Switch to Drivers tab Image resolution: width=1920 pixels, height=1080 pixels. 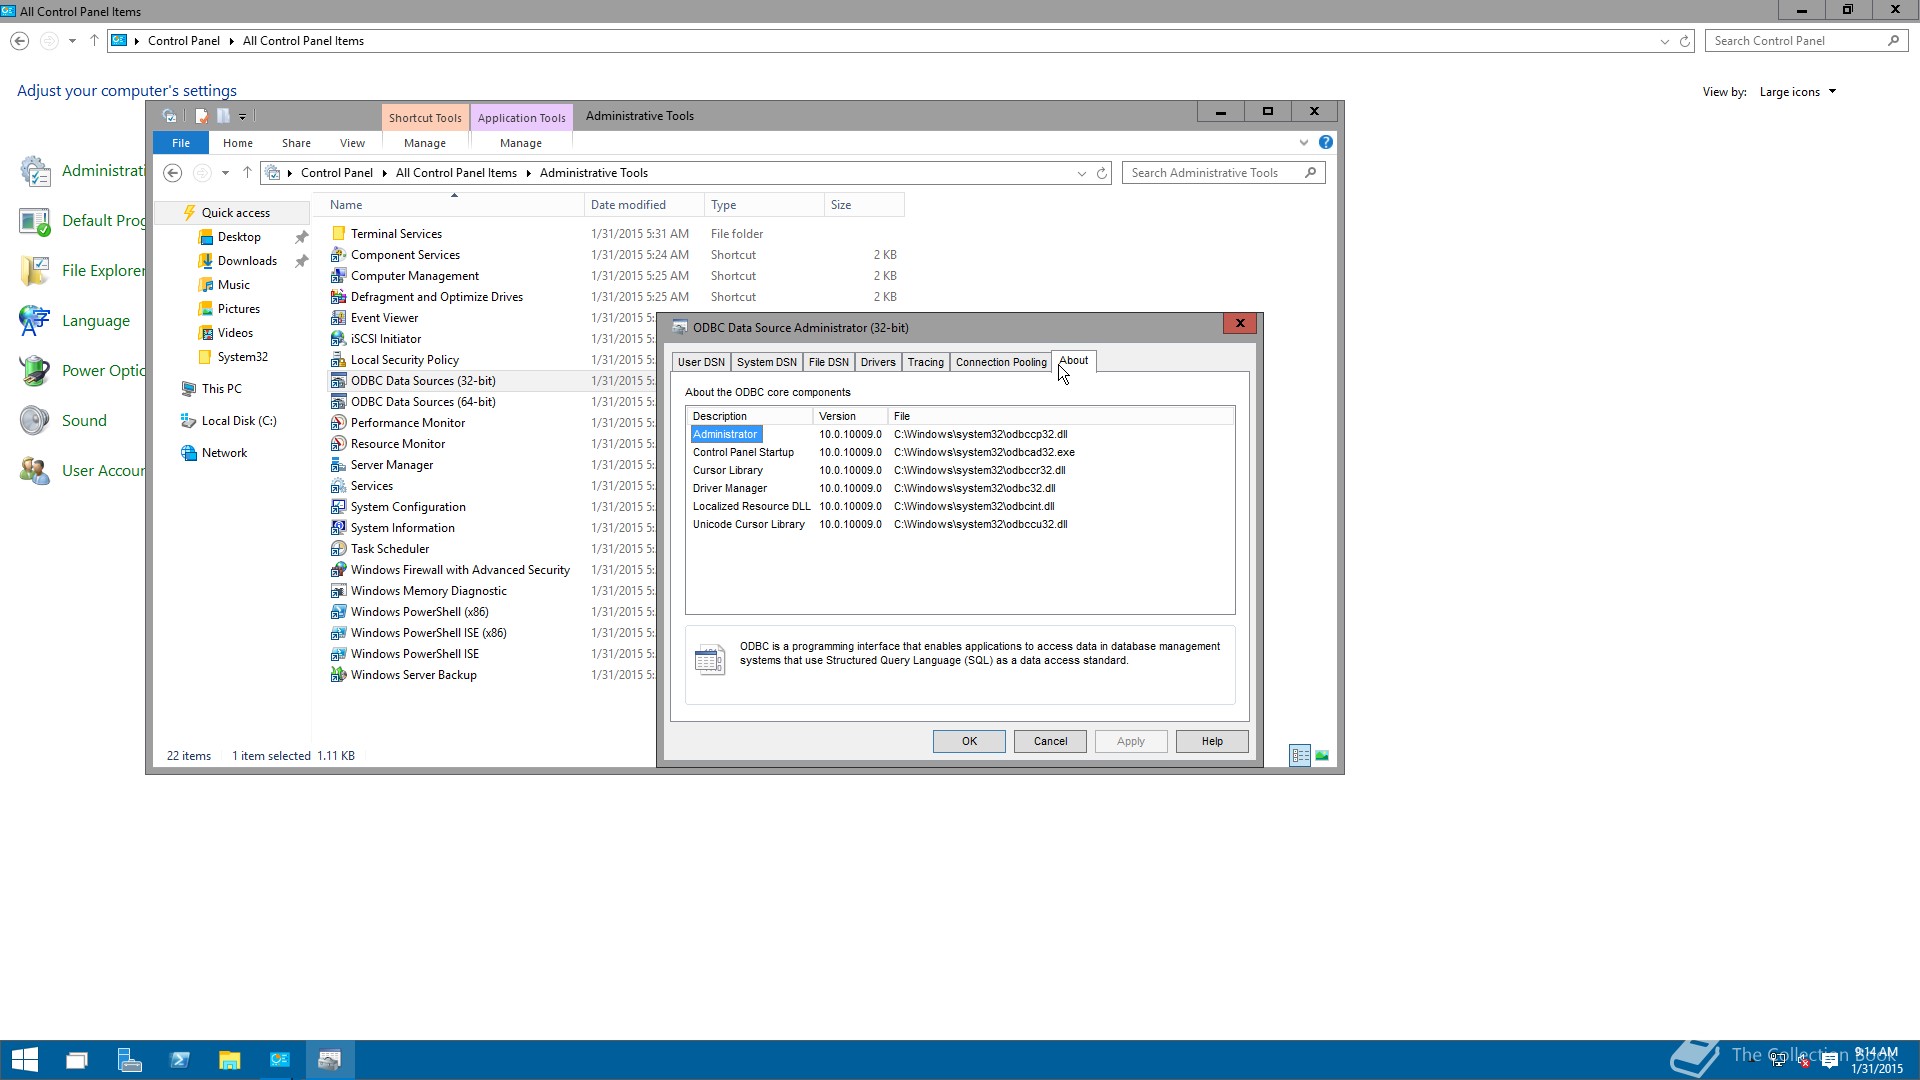(x=877, y=362)
